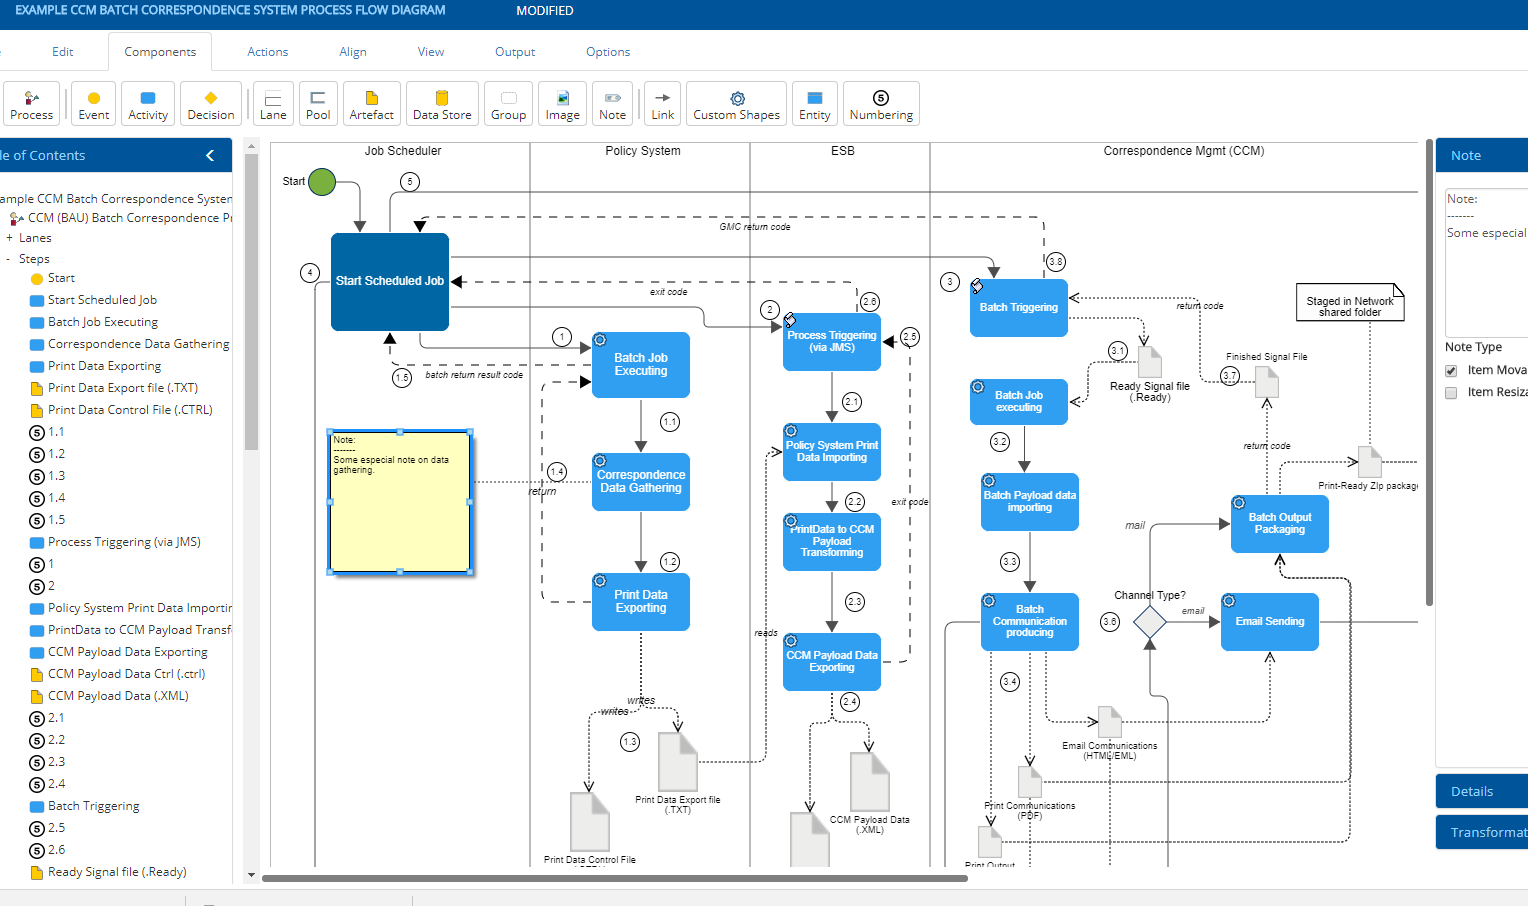The image size is (1528, 906).
Task: Select Start Scheduled Job in contents tree
Action: click(x=102, y=300)
